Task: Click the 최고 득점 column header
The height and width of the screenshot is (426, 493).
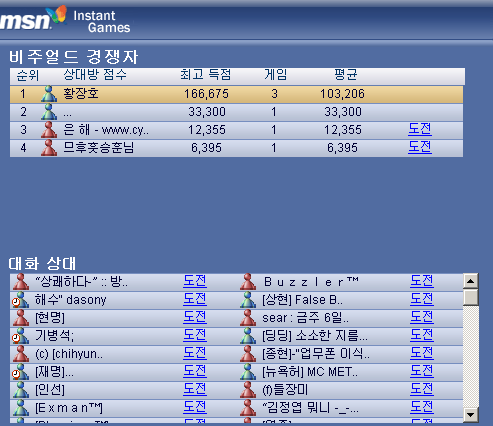Action: coord(206,75)
